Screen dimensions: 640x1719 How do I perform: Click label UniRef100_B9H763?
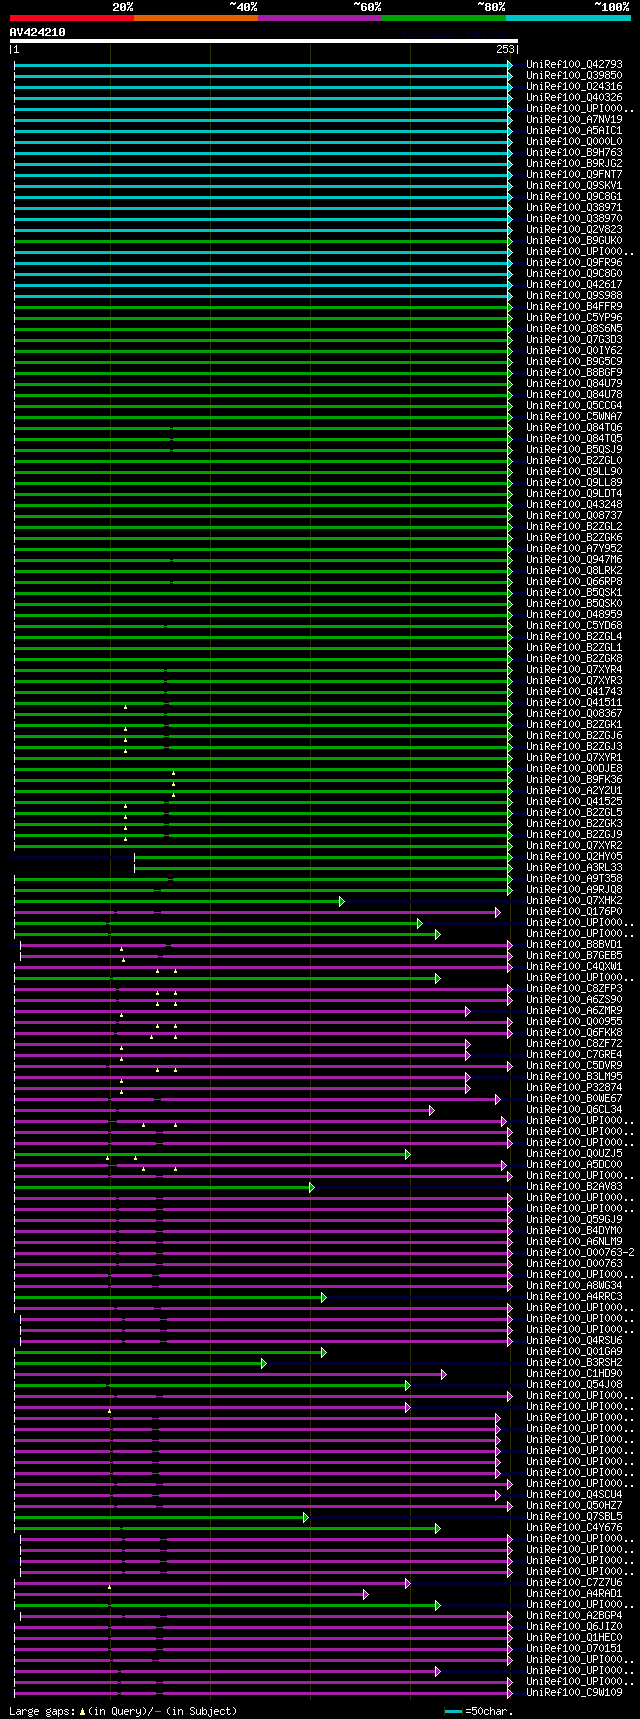point(574,152)
